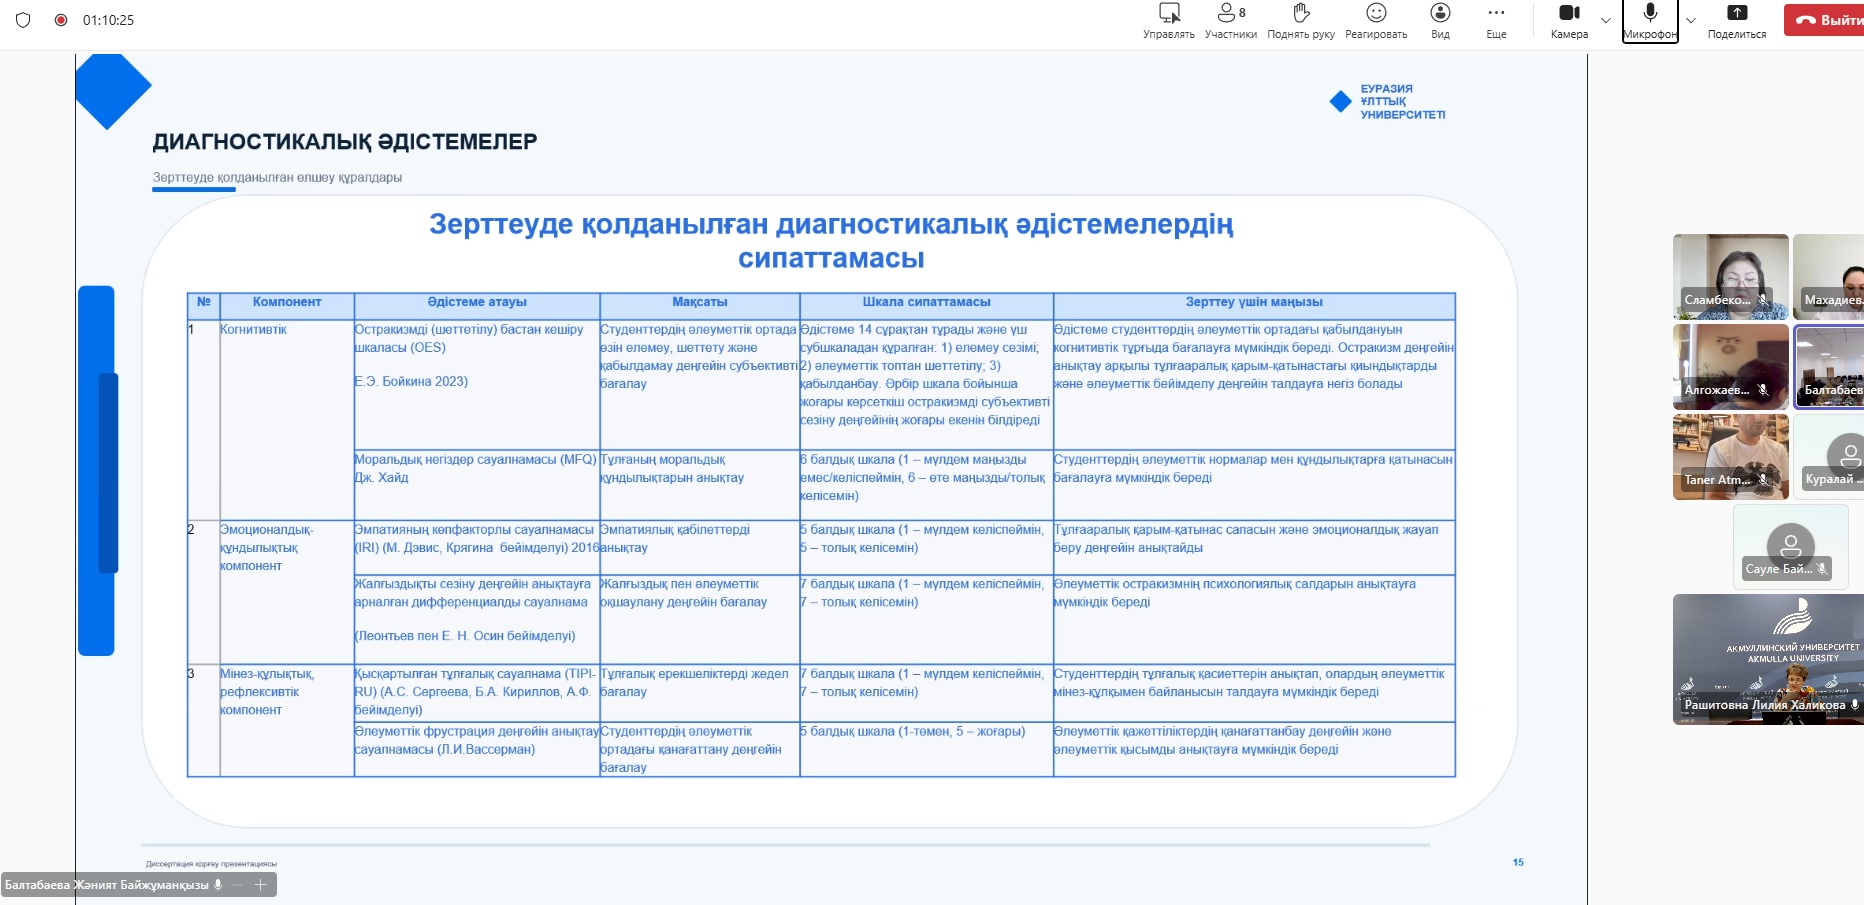Open the Участники participants list
Viewport: 1864px width, 905px height.
coord(1231,21)
